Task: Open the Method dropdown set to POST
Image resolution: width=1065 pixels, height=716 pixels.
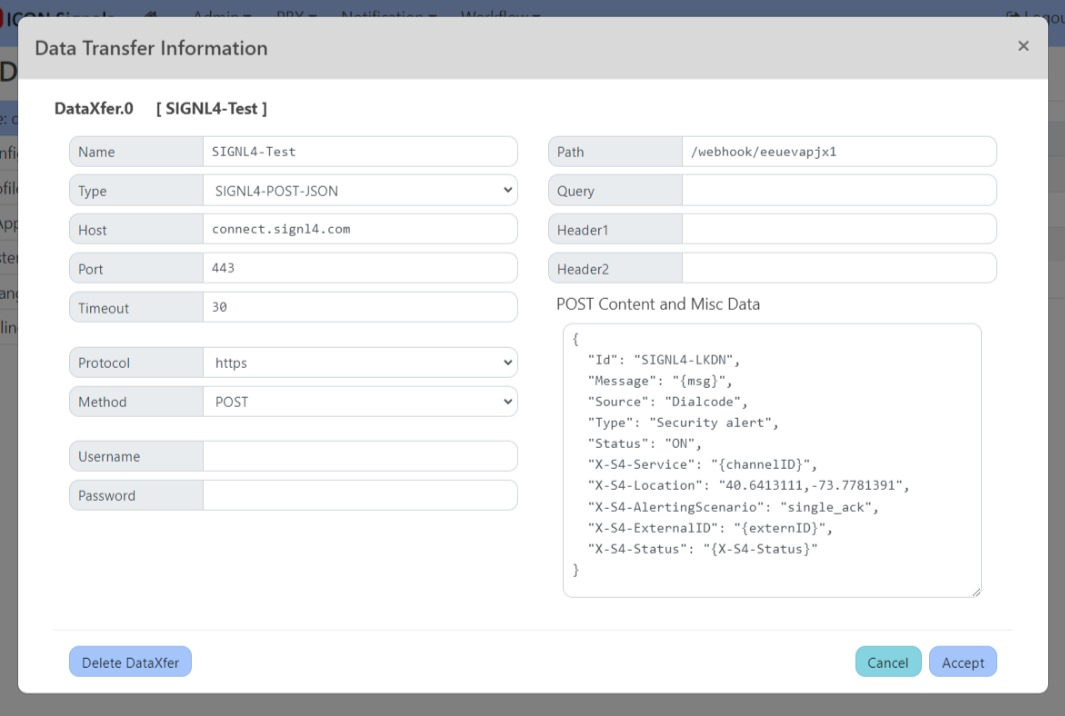Action: coord(360,402)
